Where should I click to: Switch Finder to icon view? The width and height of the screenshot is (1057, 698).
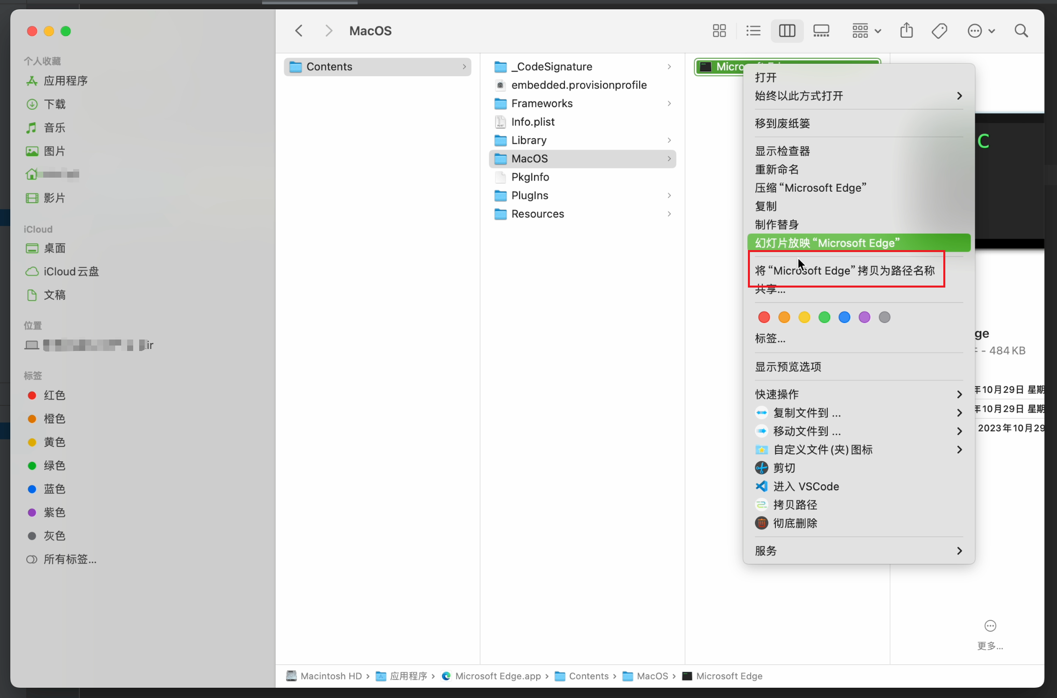(719, 31)
